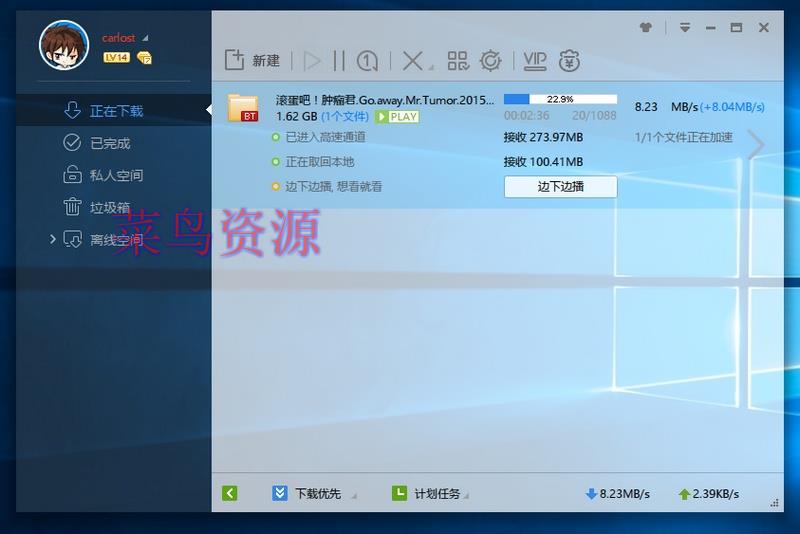Open the skin shirt icon in title bar
Screen dimensions: 800x534
646,28
